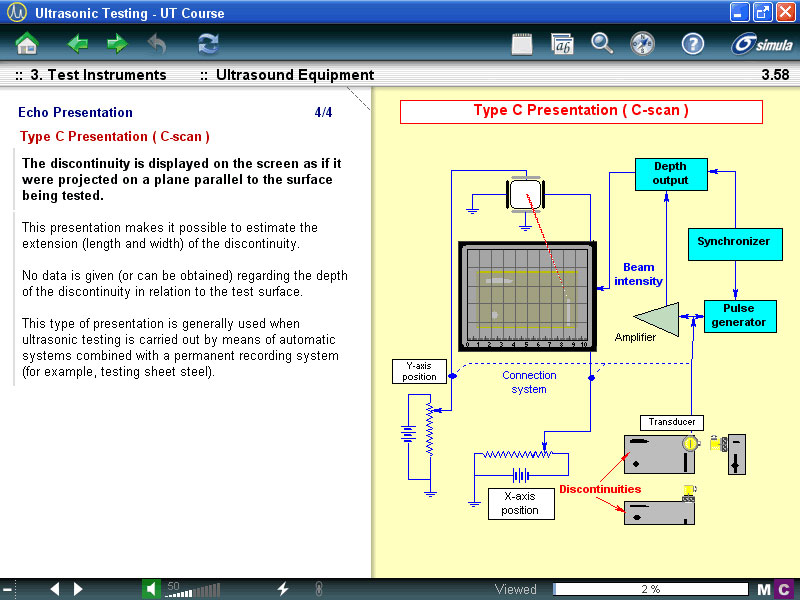This screenshot has width=800, height=600.
Task: Click the Beam intensity label
Action: point(638,274)
